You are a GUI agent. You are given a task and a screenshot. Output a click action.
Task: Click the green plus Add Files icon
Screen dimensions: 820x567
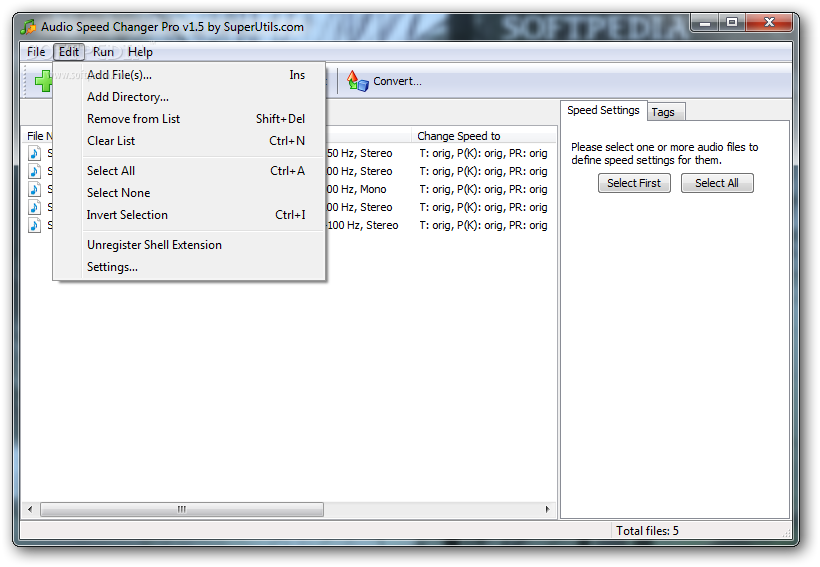click(43, 81)
